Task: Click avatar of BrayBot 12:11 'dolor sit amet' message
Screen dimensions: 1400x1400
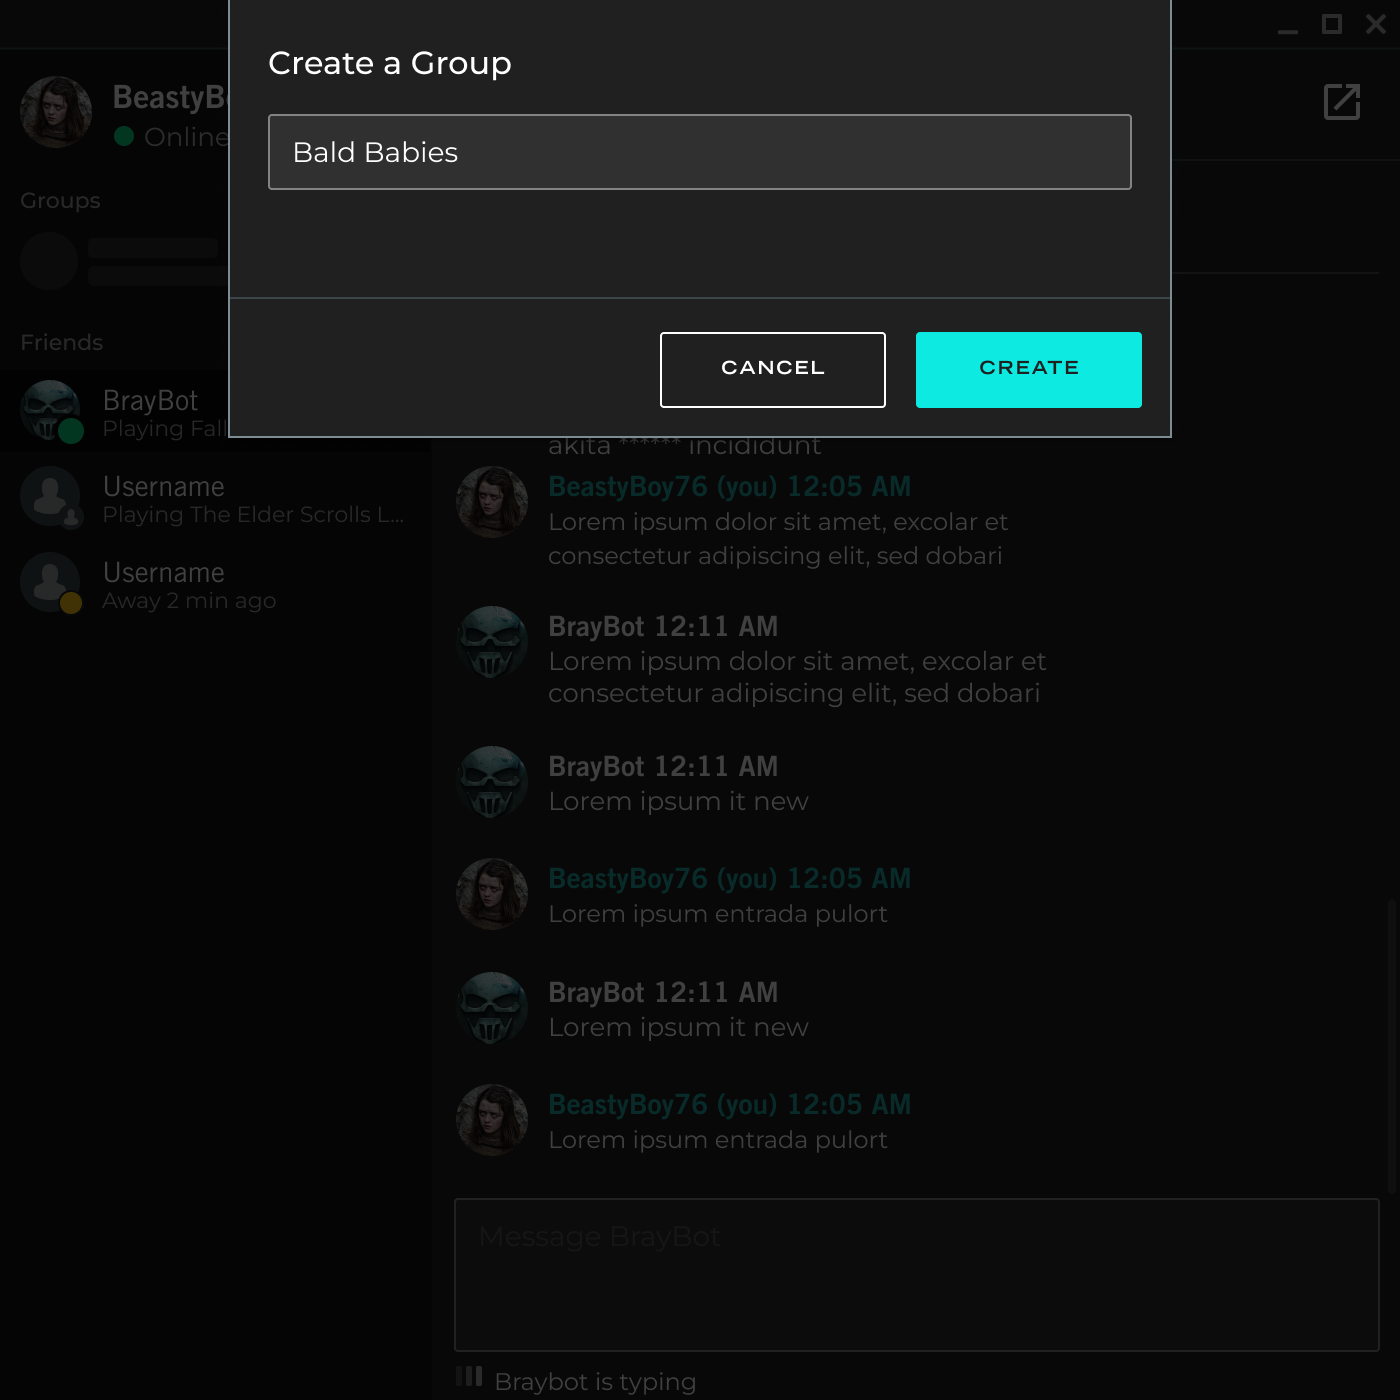Action: (492, 642)
